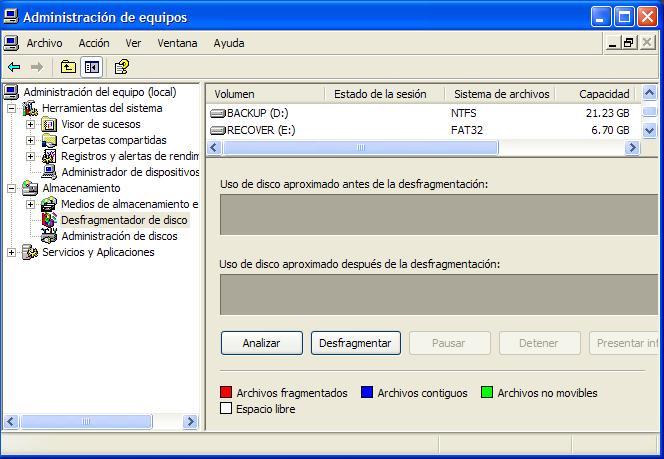Image resolution: width=664 pixels, height=459 pixels.
Task: Click the Administrador de dispositivos icon
Action: tap(49, 172)
